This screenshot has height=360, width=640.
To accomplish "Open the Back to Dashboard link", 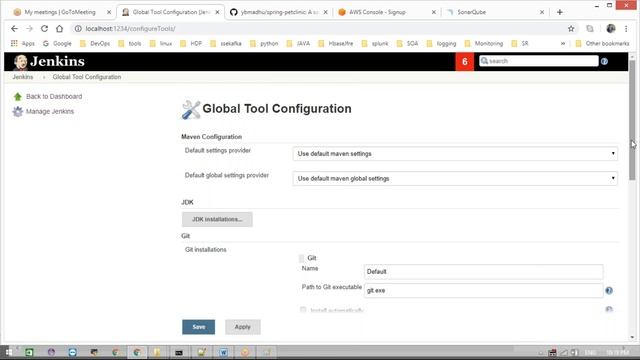I will pyautogui.click(x=54, y=97).
